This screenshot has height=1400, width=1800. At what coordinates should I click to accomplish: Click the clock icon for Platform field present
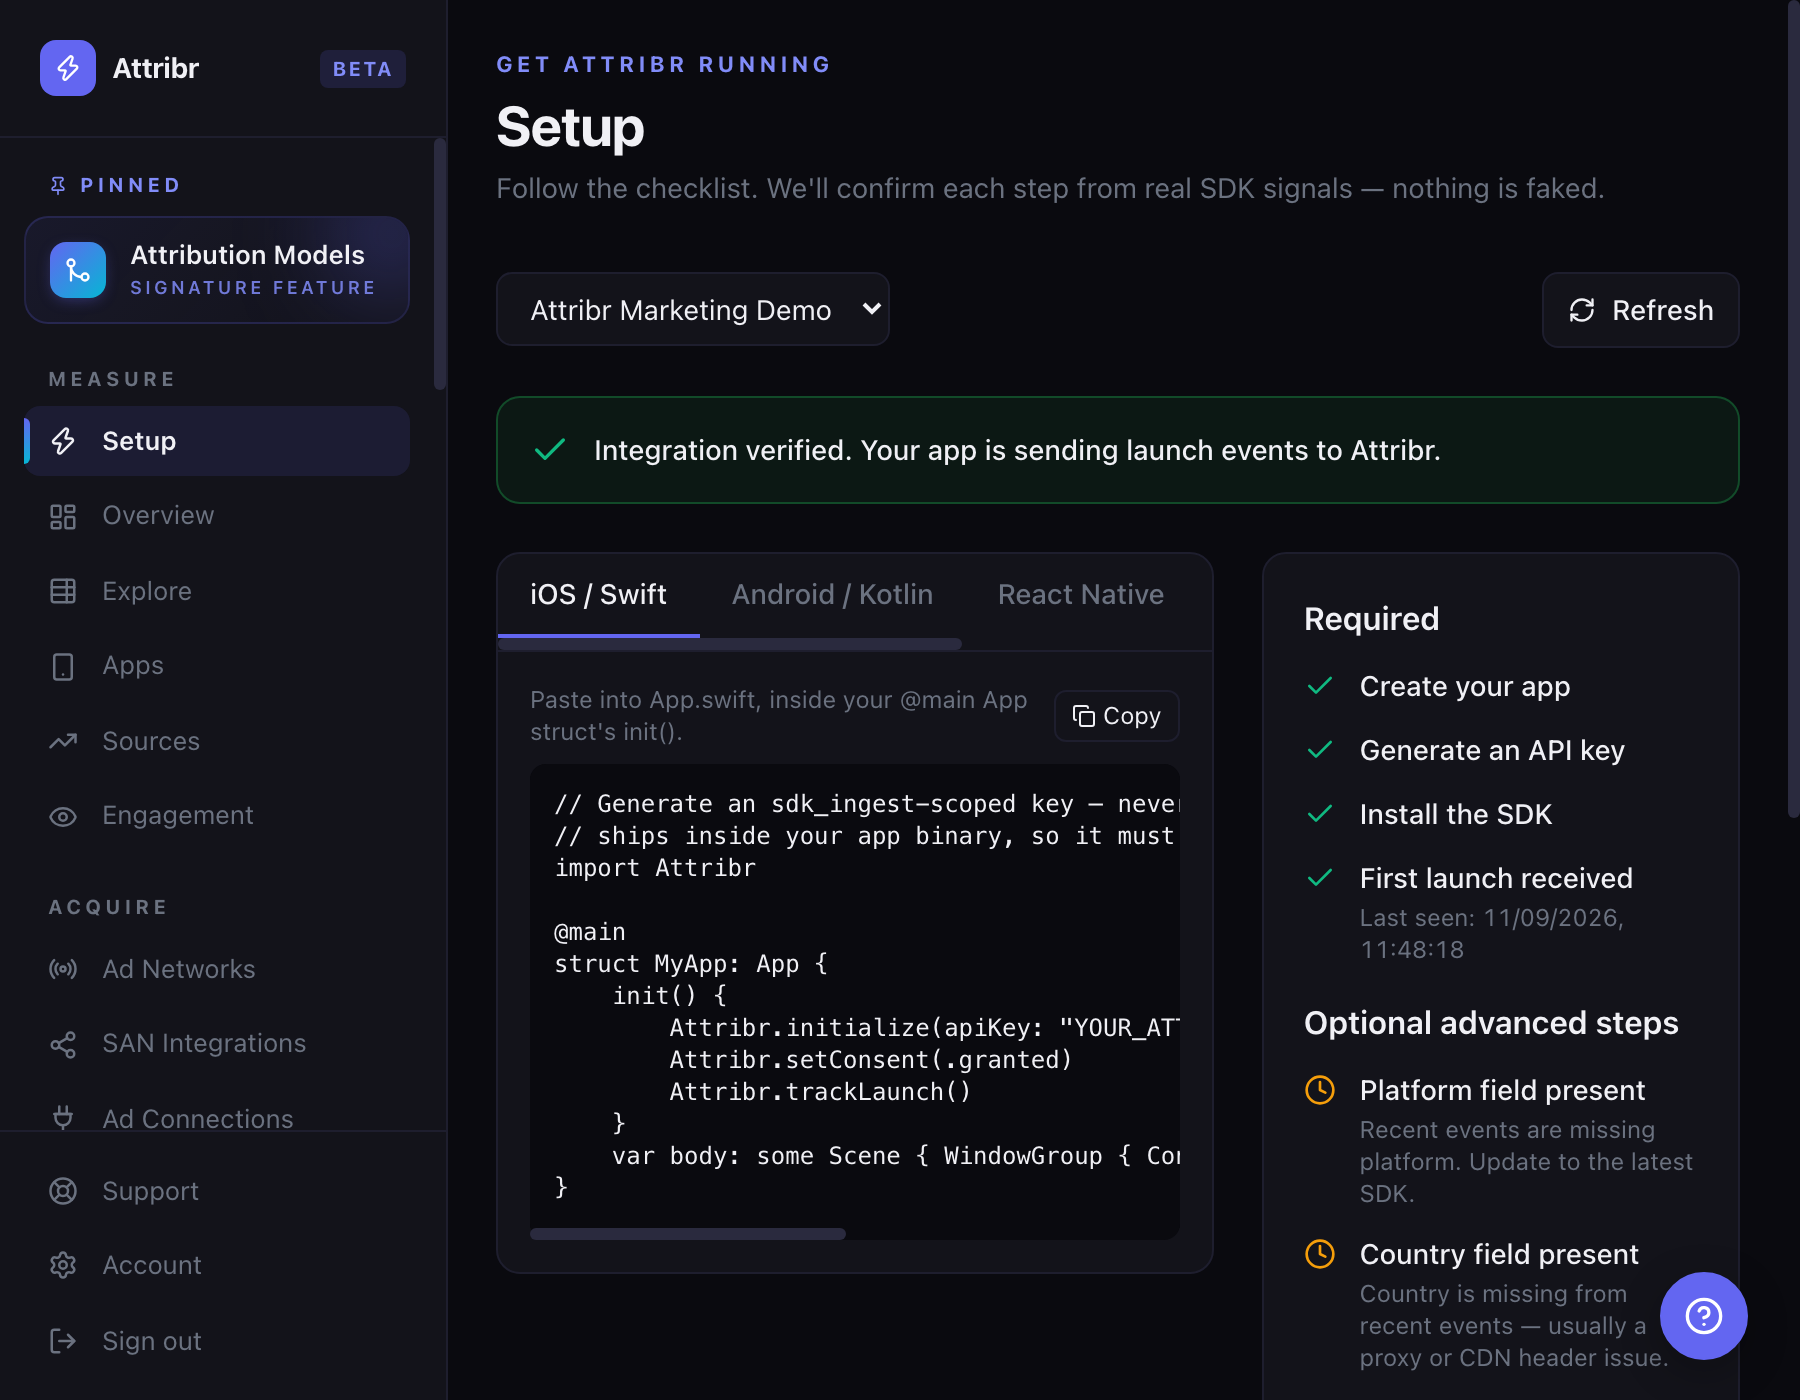[1320, 1090]
